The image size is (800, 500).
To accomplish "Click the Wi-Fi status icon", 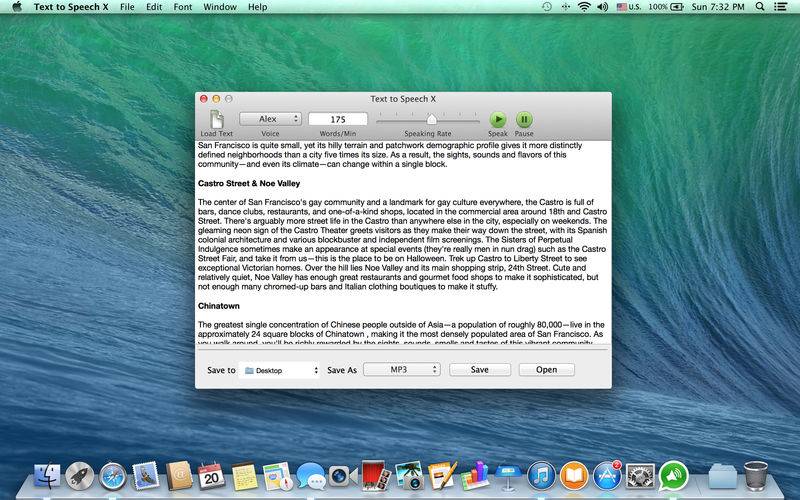I will [584, 7].
